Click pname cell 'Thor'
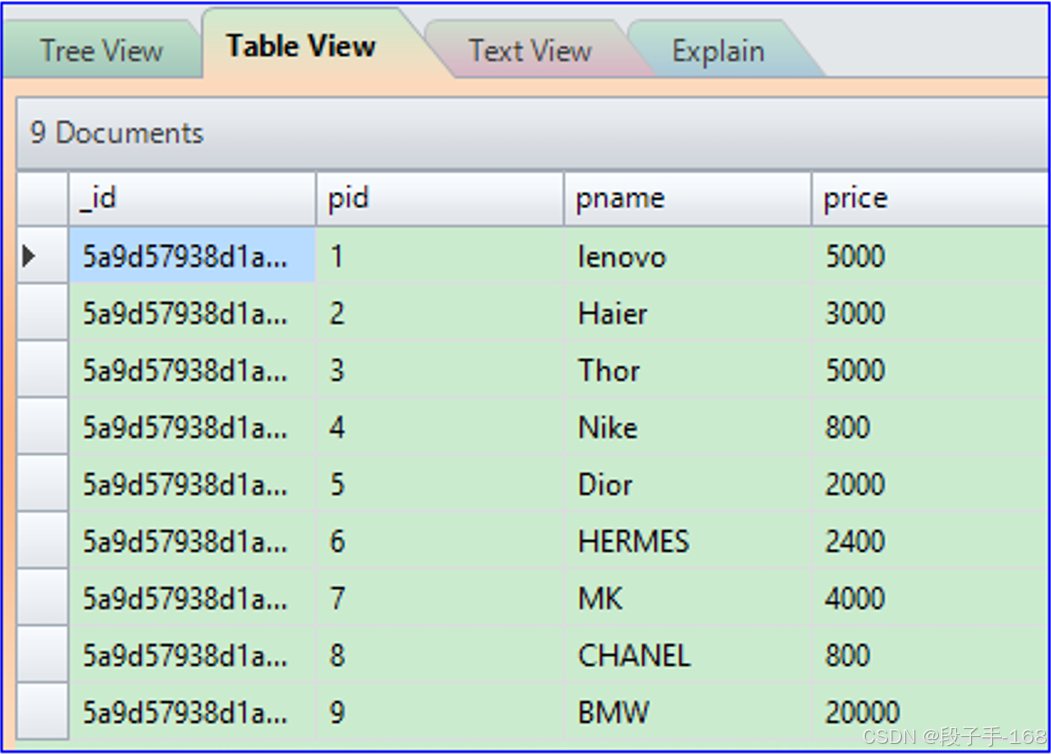 688,369
